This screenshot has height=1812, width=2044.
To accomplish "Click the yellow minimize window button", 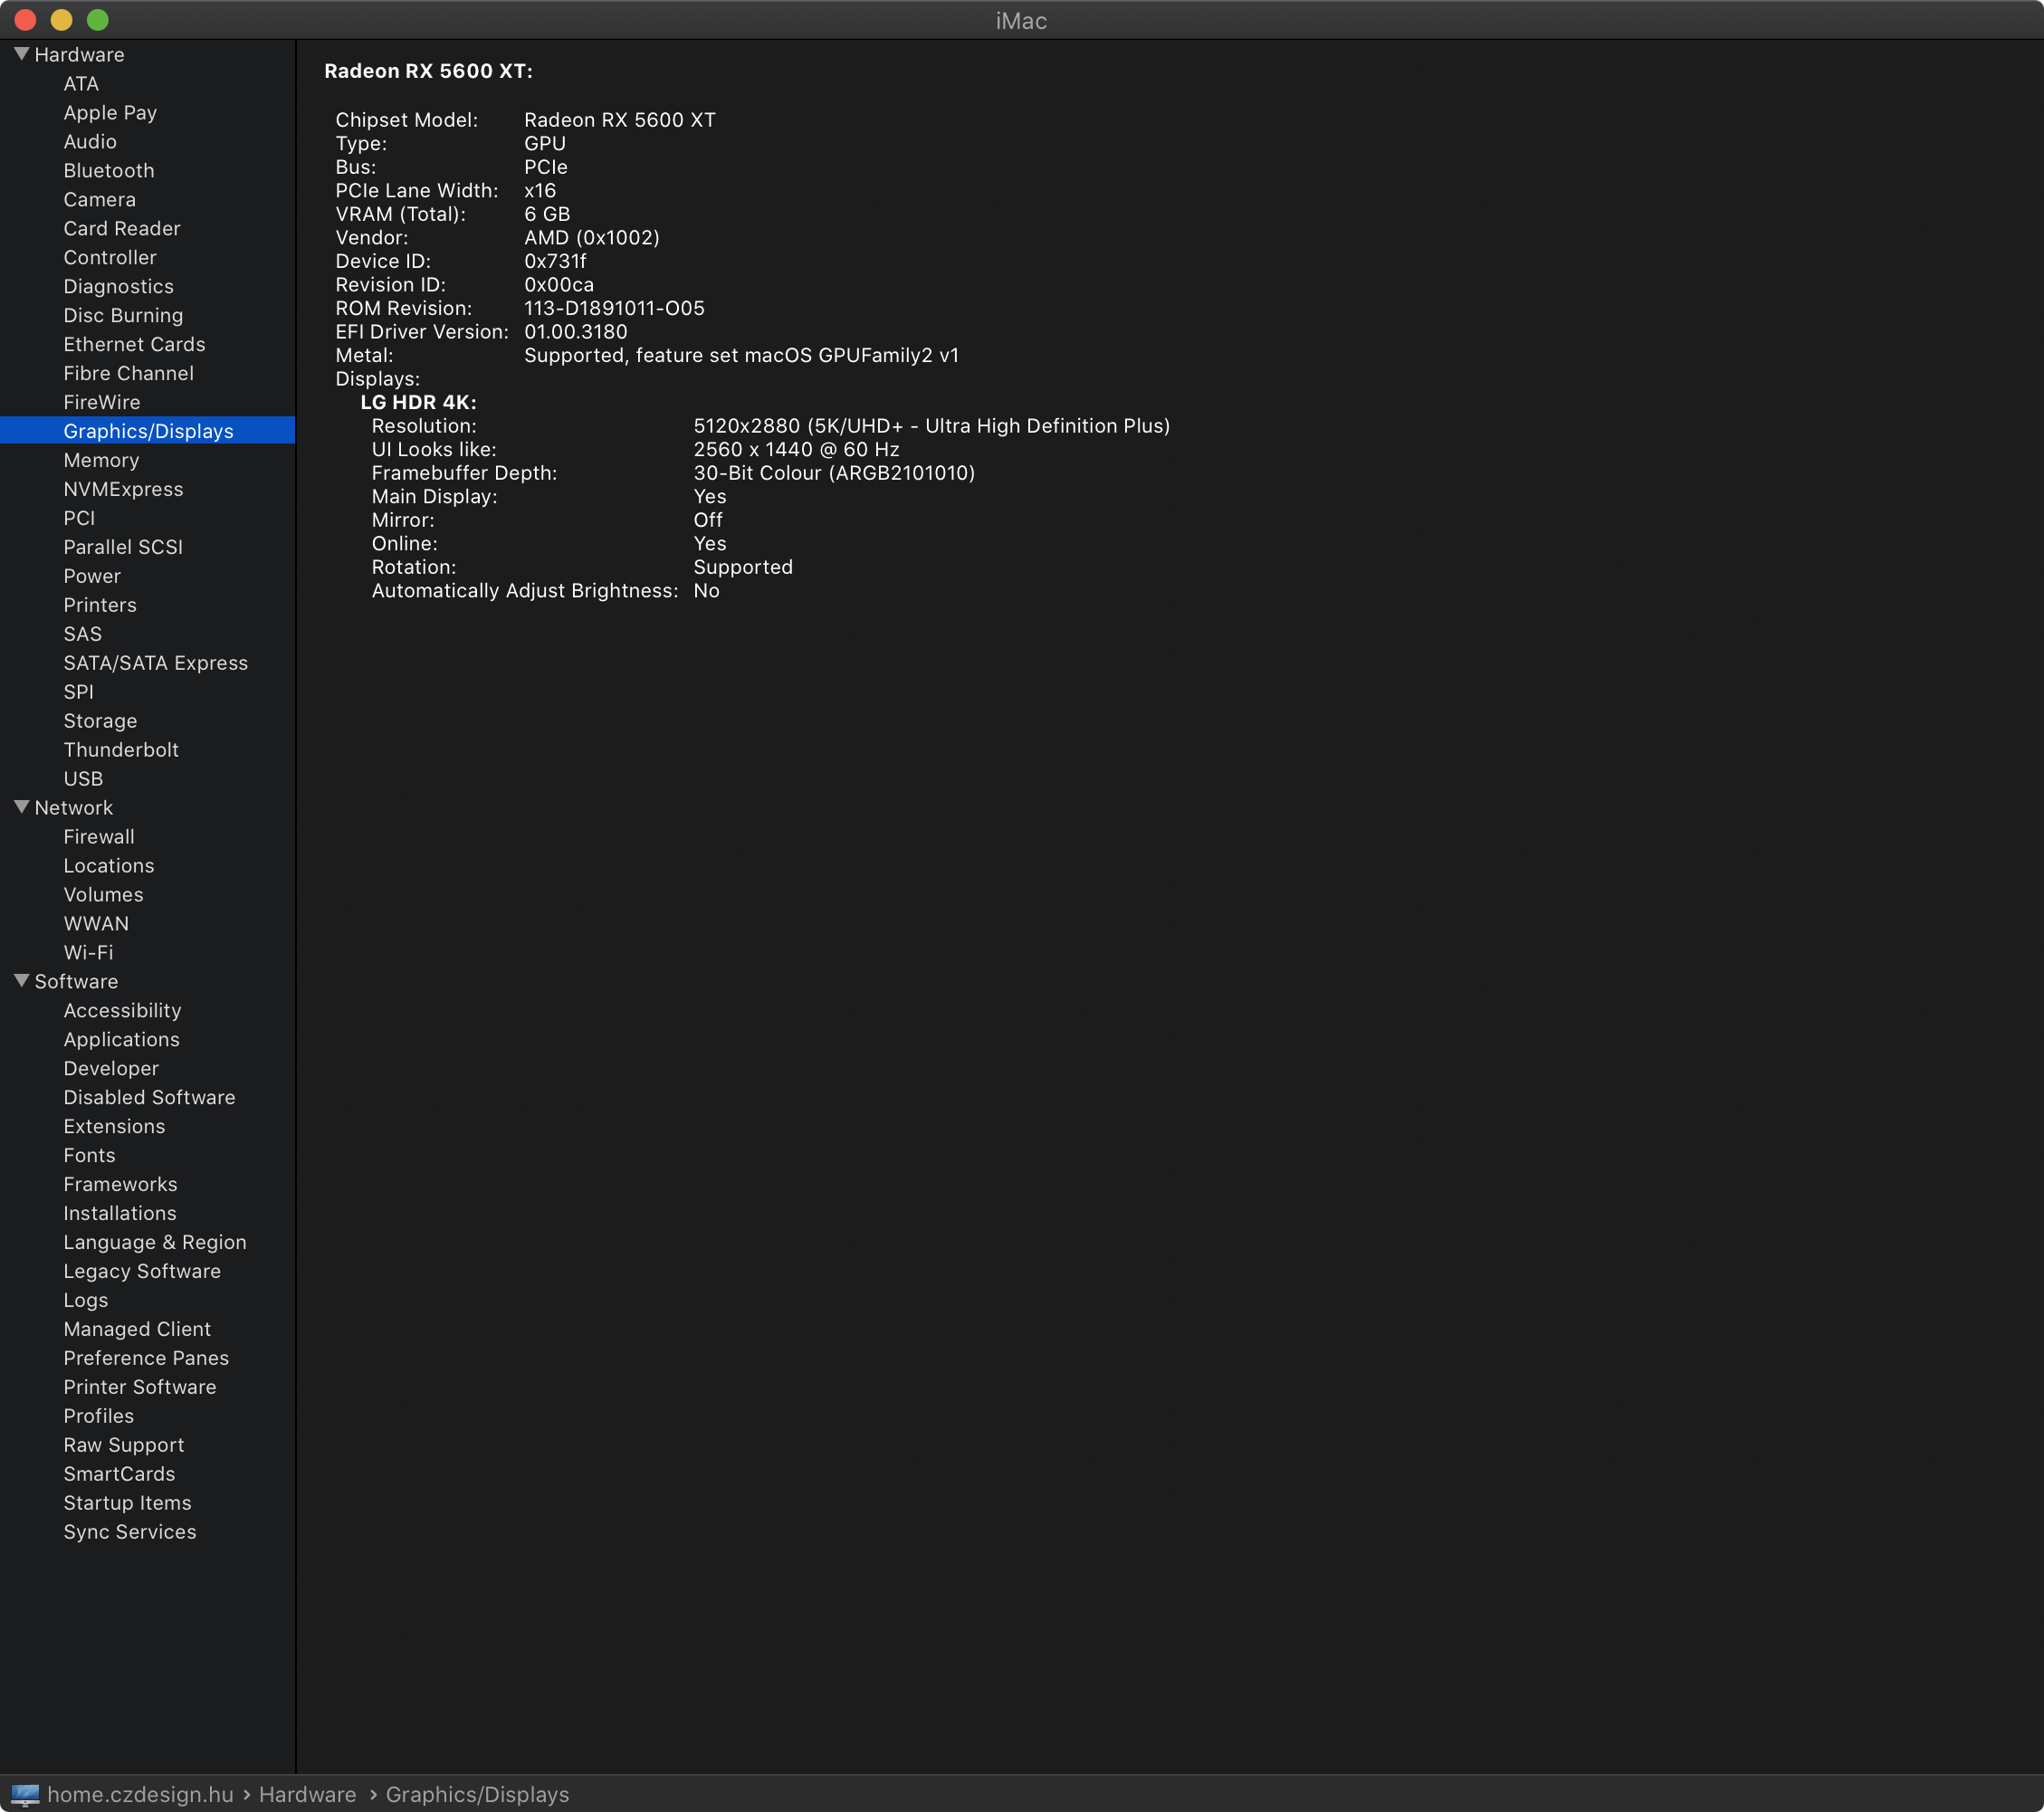I will tap(62, 20).
